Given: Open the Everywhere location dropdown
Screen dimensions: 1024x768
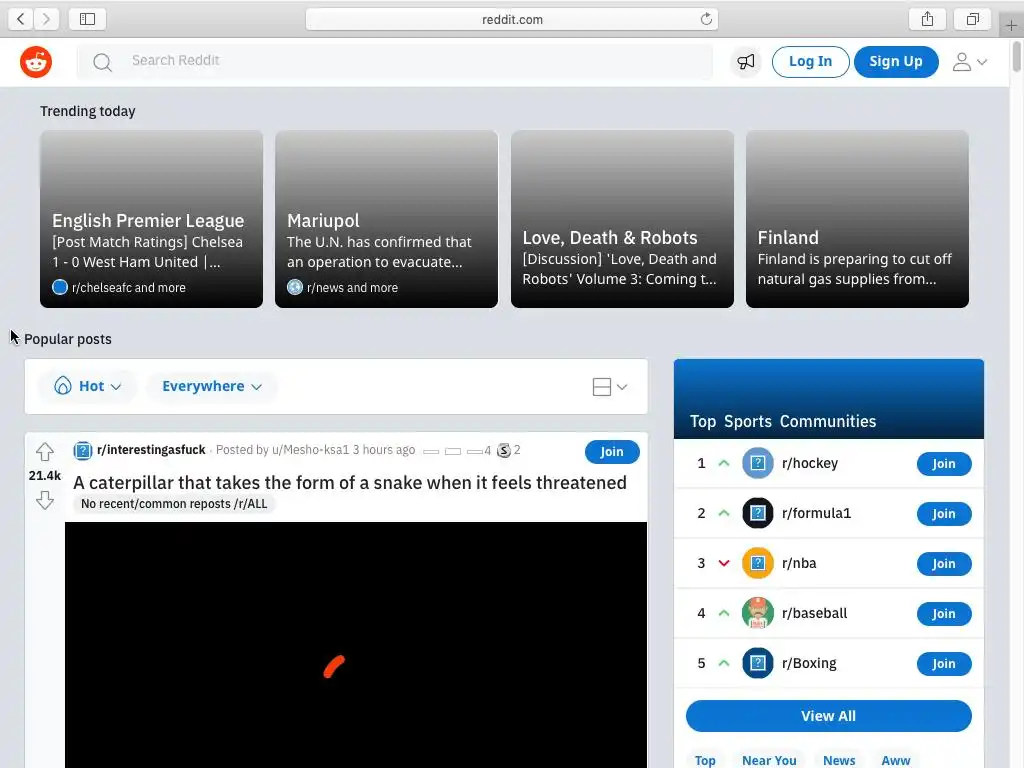Looking at the screenshot, I should pos(212,386).
